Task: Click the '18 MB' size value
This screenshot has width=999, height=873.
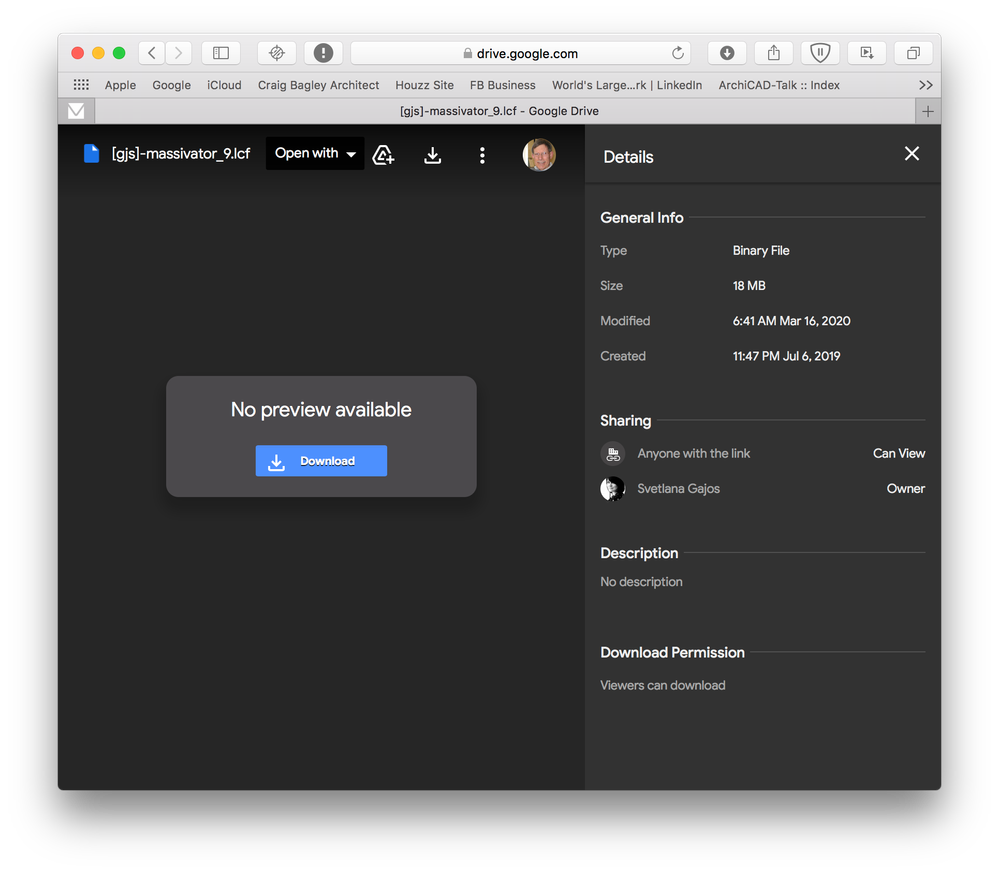Action: (749, 285)
